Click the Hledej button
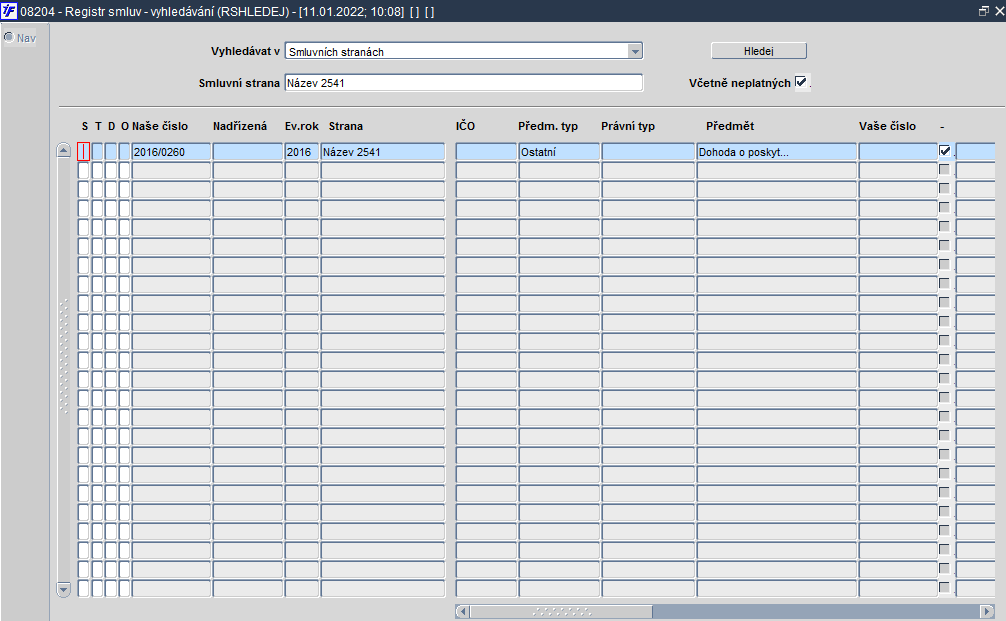This screenshot has width=1006, height=621. (758, 51)
